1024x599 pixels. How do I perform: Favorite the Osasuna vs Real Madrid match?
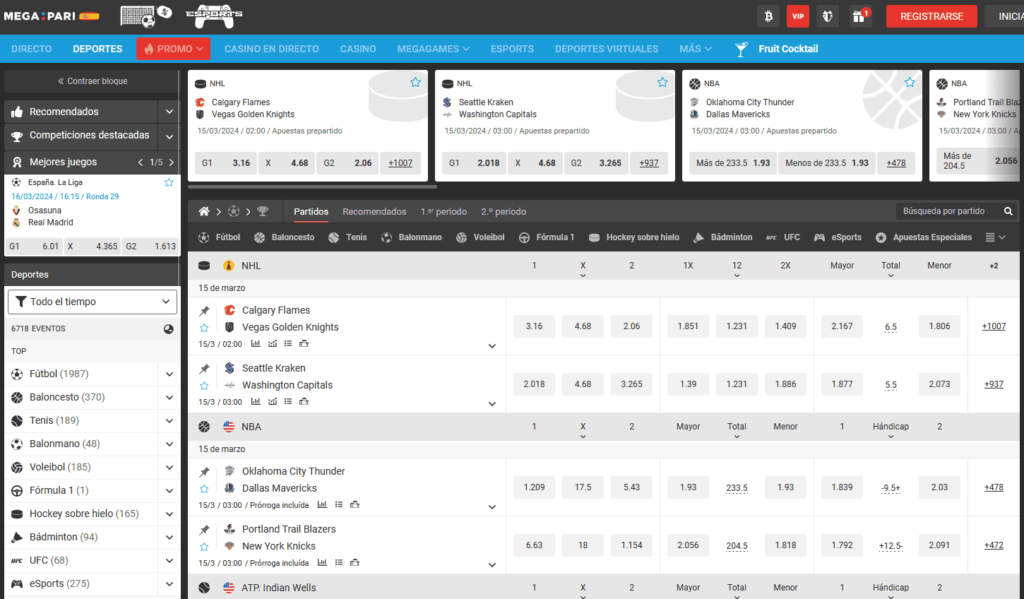point(169,183)
